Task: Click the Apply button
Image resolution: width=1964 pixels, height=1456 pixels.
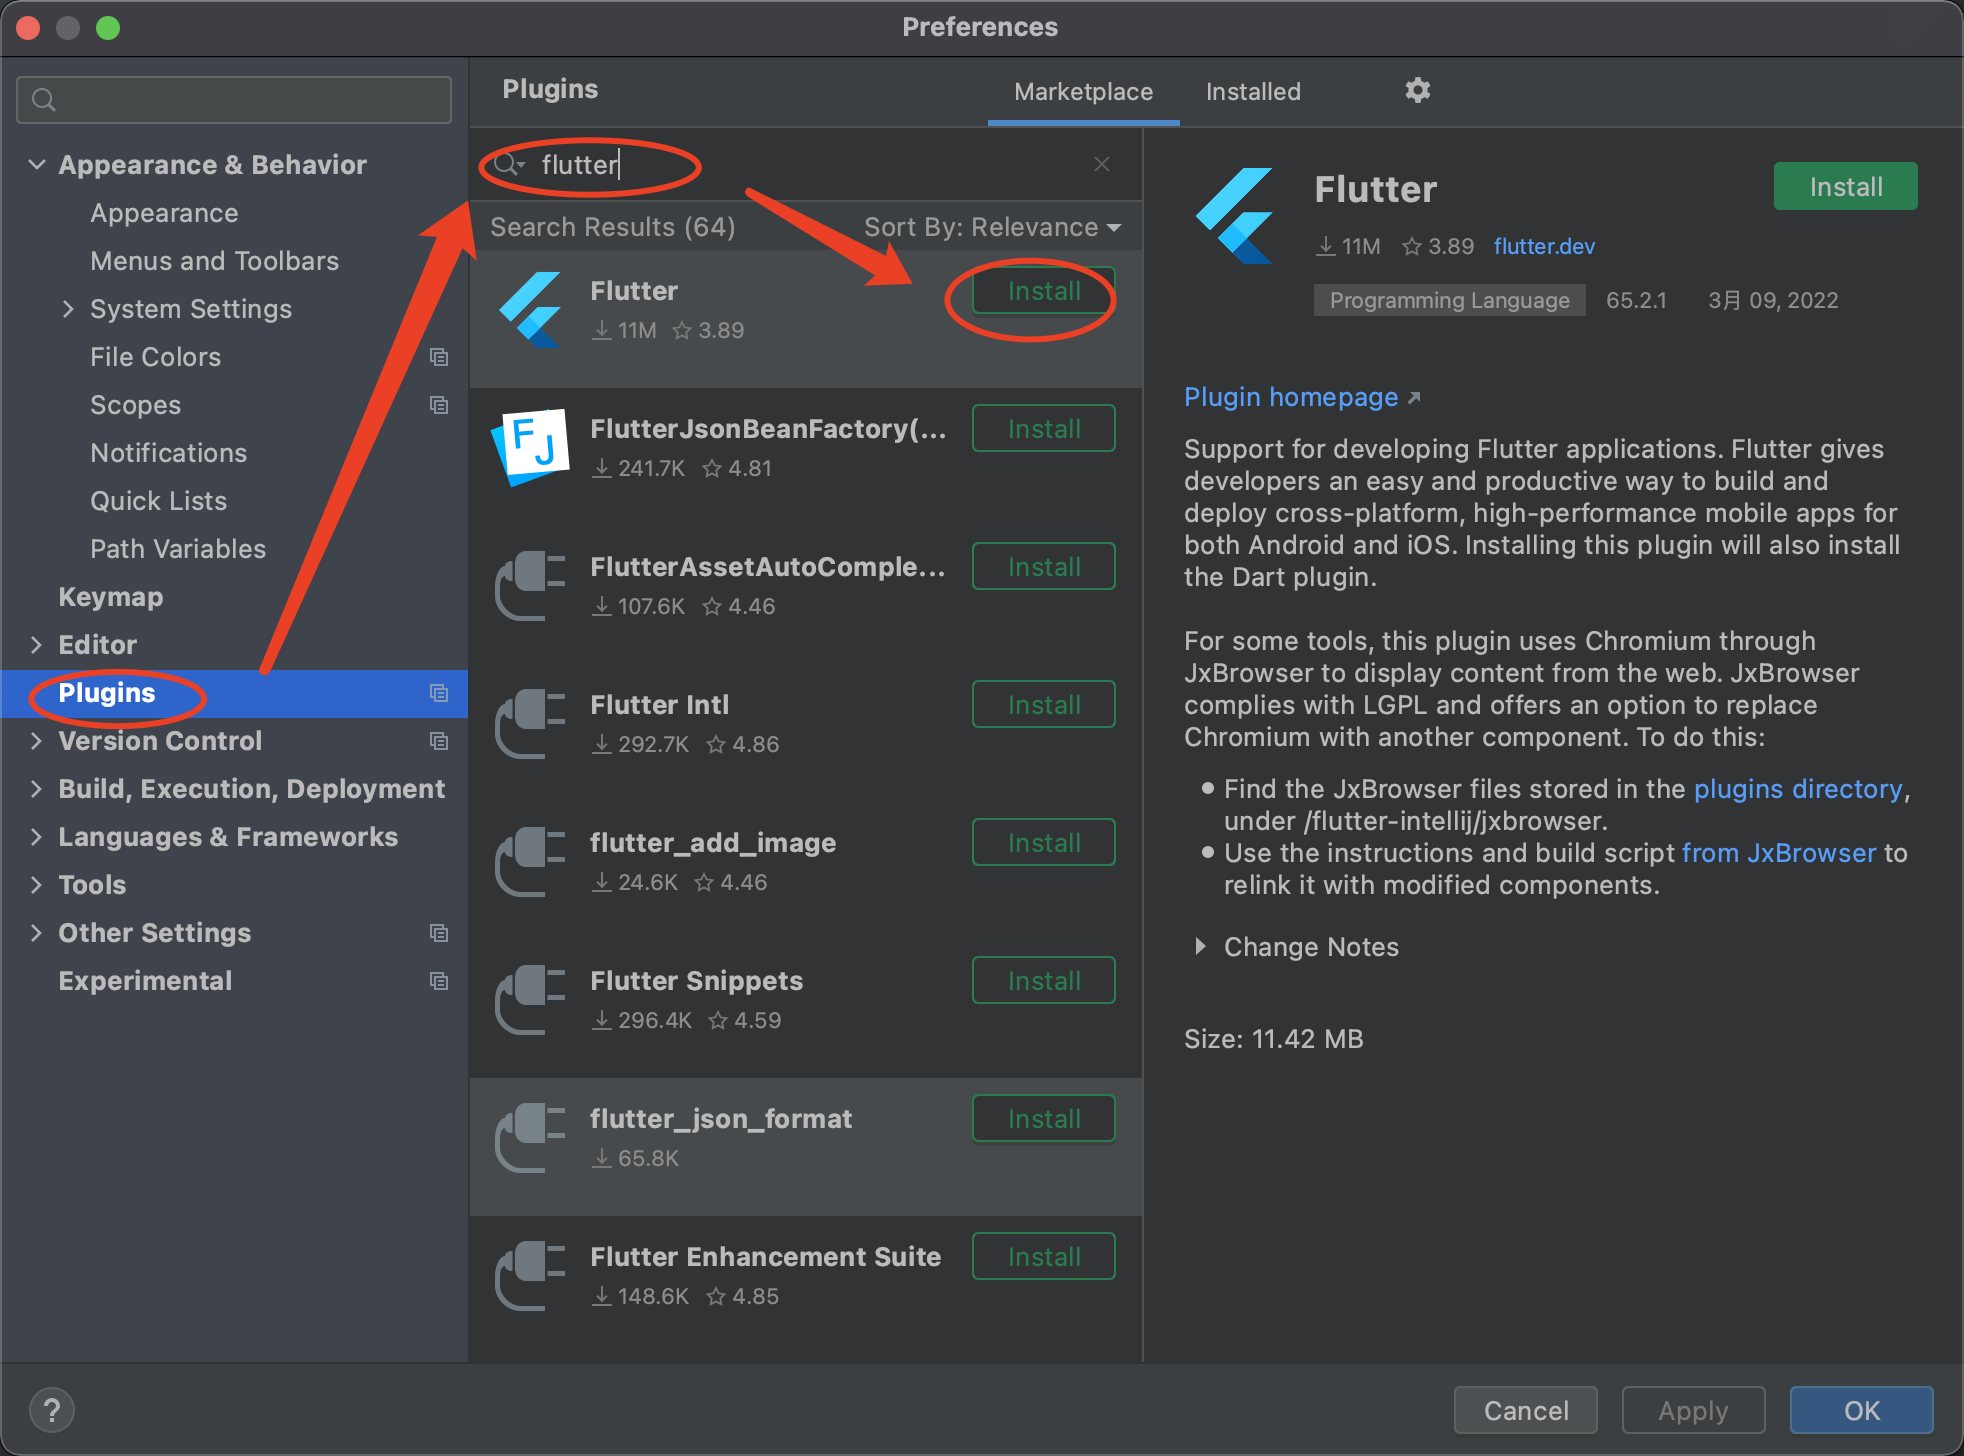Action: pyautogui.click(x=1693, y=1410)
